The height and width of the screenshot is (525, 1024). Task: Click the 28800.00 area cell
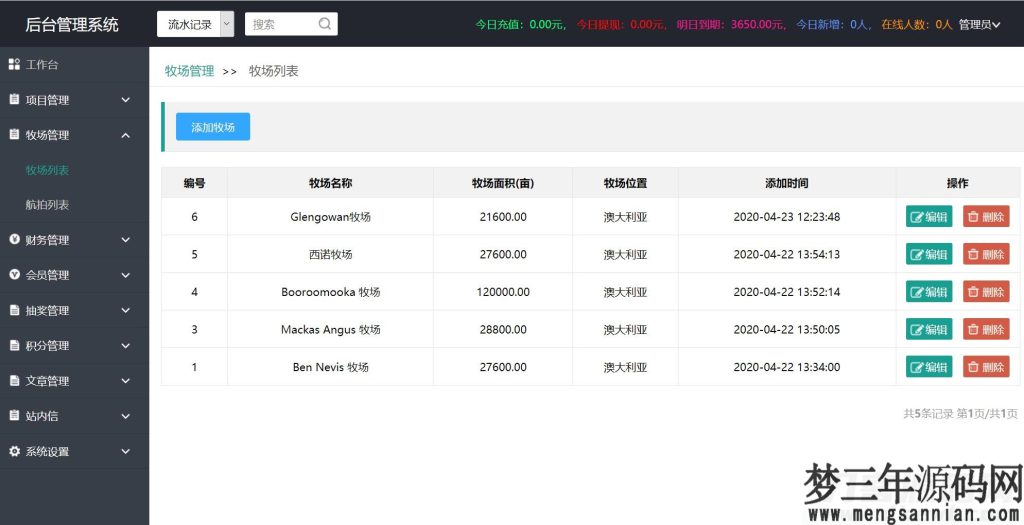coord(503,330)
